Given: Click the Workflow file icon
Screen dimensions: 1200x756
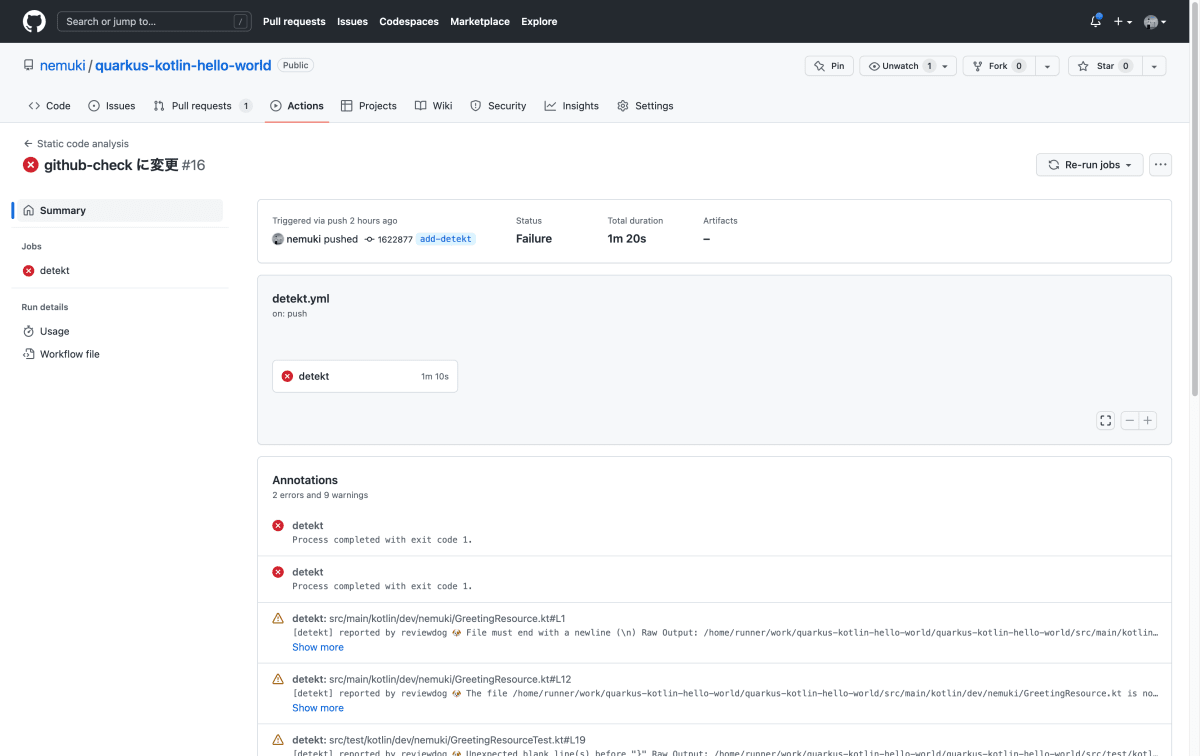Looking at the screenshot, I should coord(29,354).
